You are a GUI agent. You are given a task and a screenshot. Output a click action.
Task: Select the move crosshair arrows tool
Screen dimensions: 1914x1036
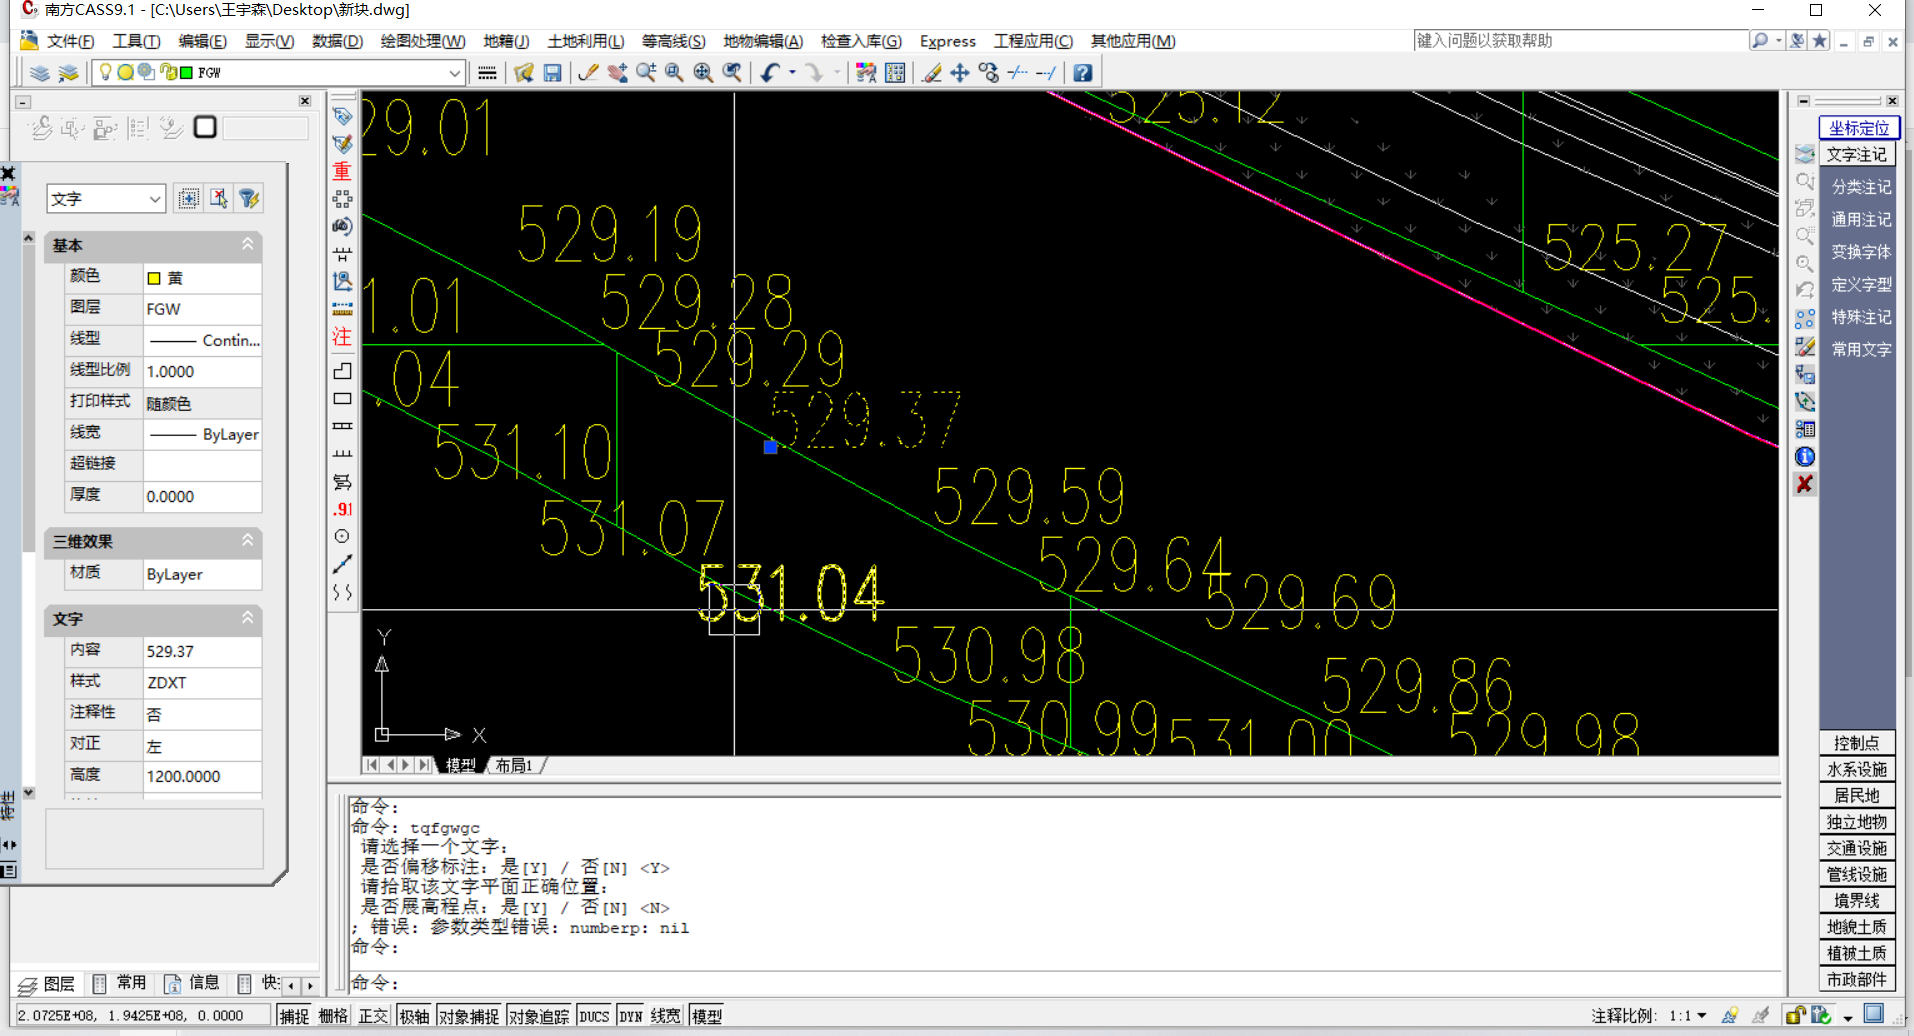coord(960,73)
